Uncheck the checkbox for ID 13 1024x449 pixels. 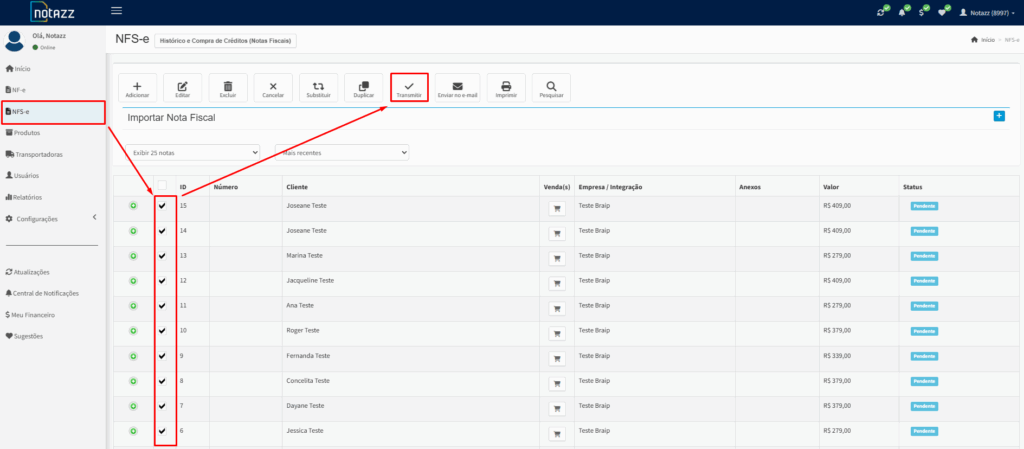(162, 256)
